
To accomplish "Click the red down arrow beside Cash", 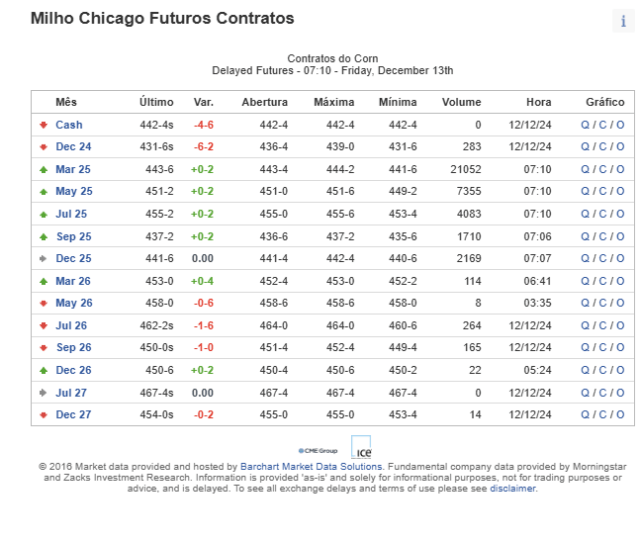I will point(43,125).
